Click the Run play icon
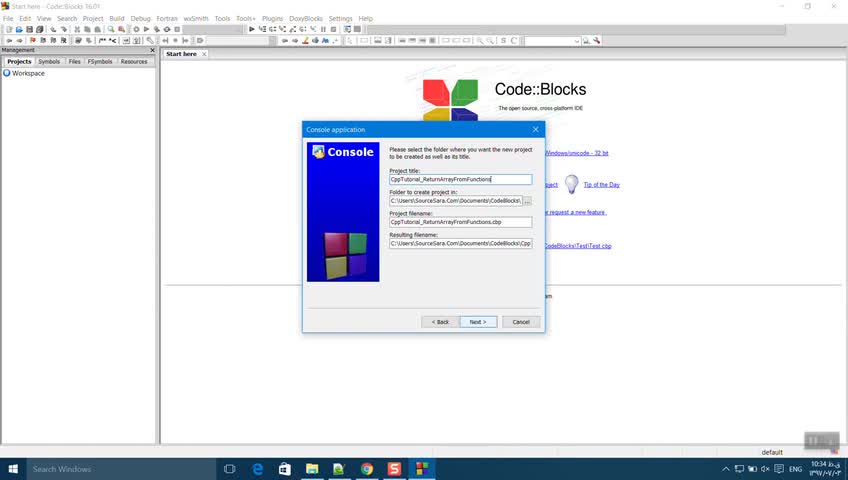This screenshot has width=848, height=480. tap(146, 29)
